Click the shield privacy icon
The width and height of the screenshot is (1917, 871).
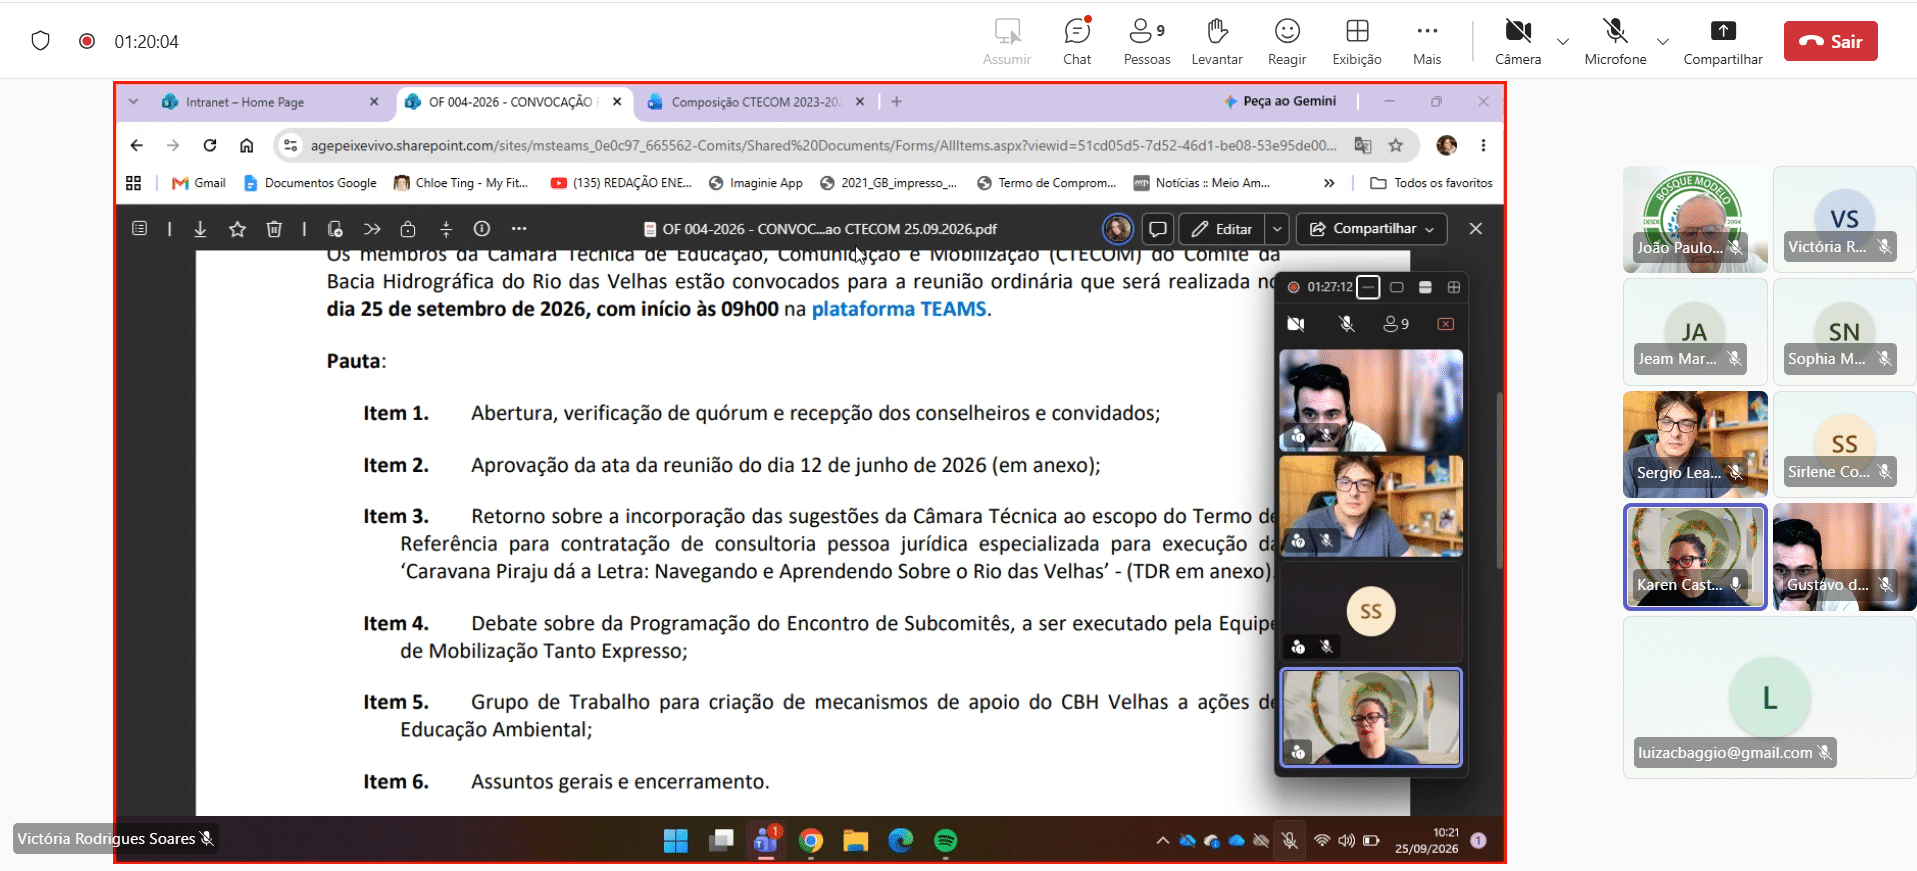click(x=40, y=41)
